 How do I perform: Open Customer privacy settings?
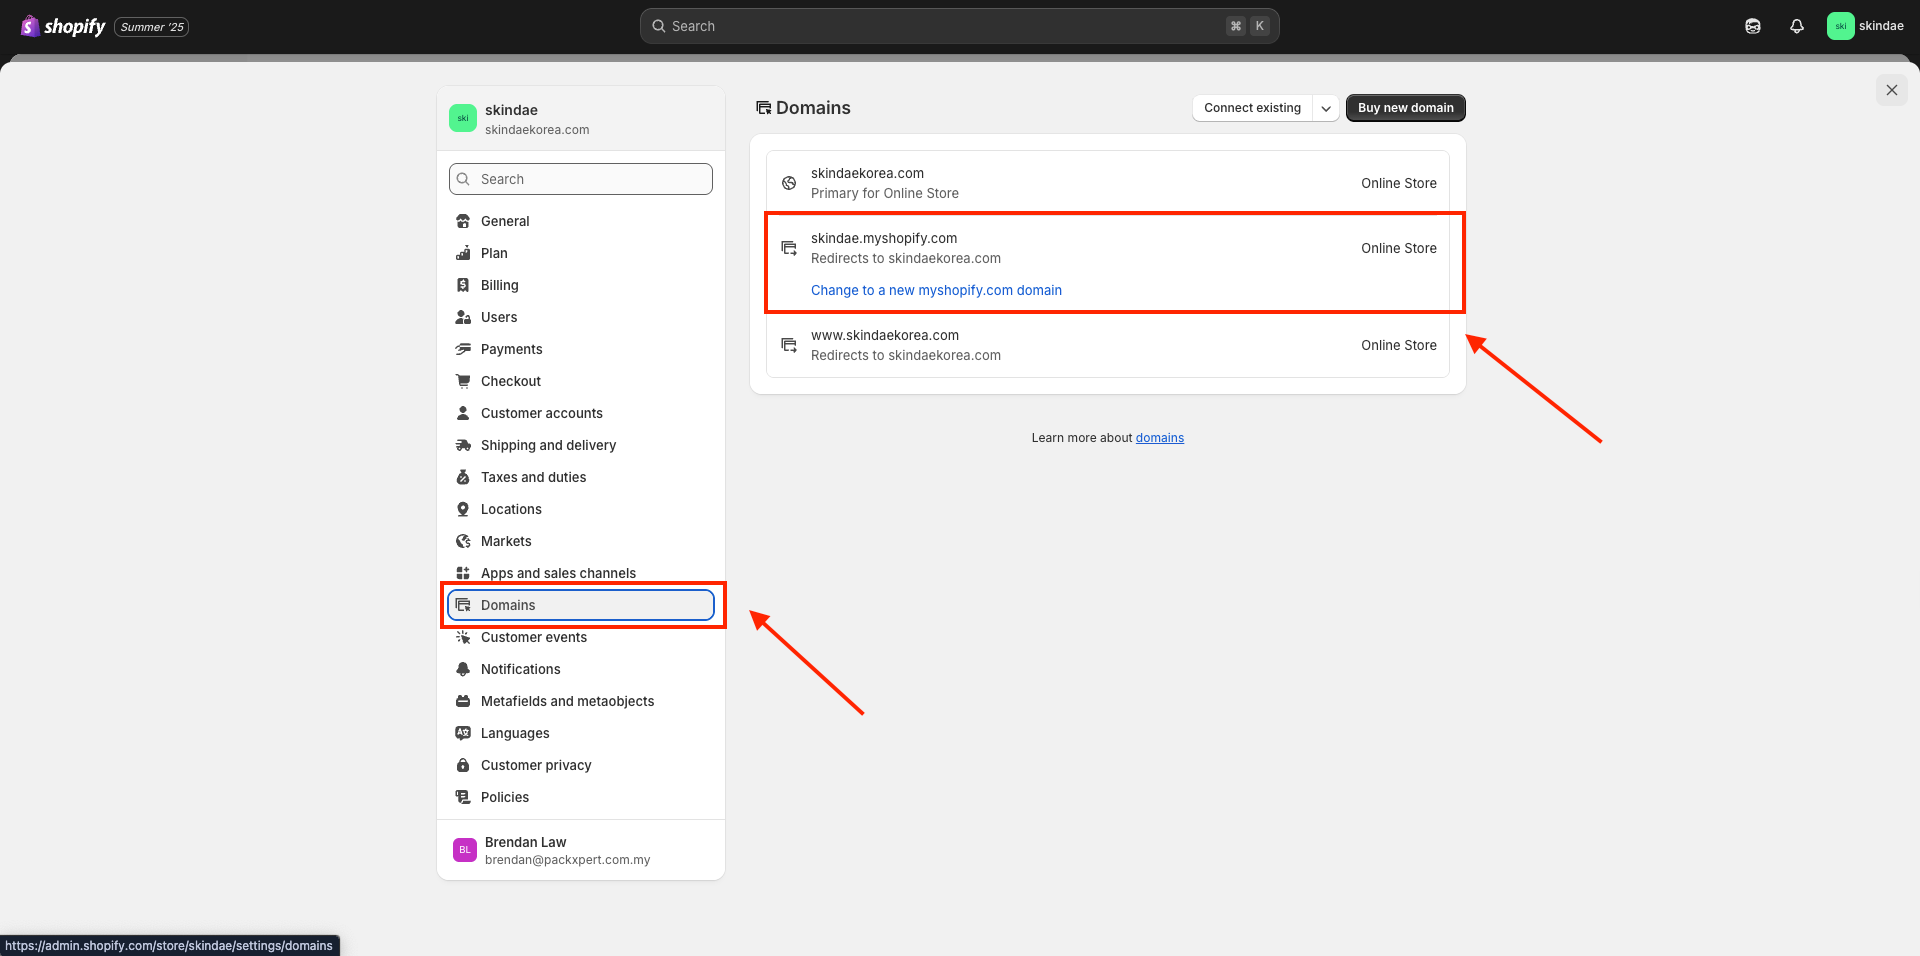[x=581, y=765]
